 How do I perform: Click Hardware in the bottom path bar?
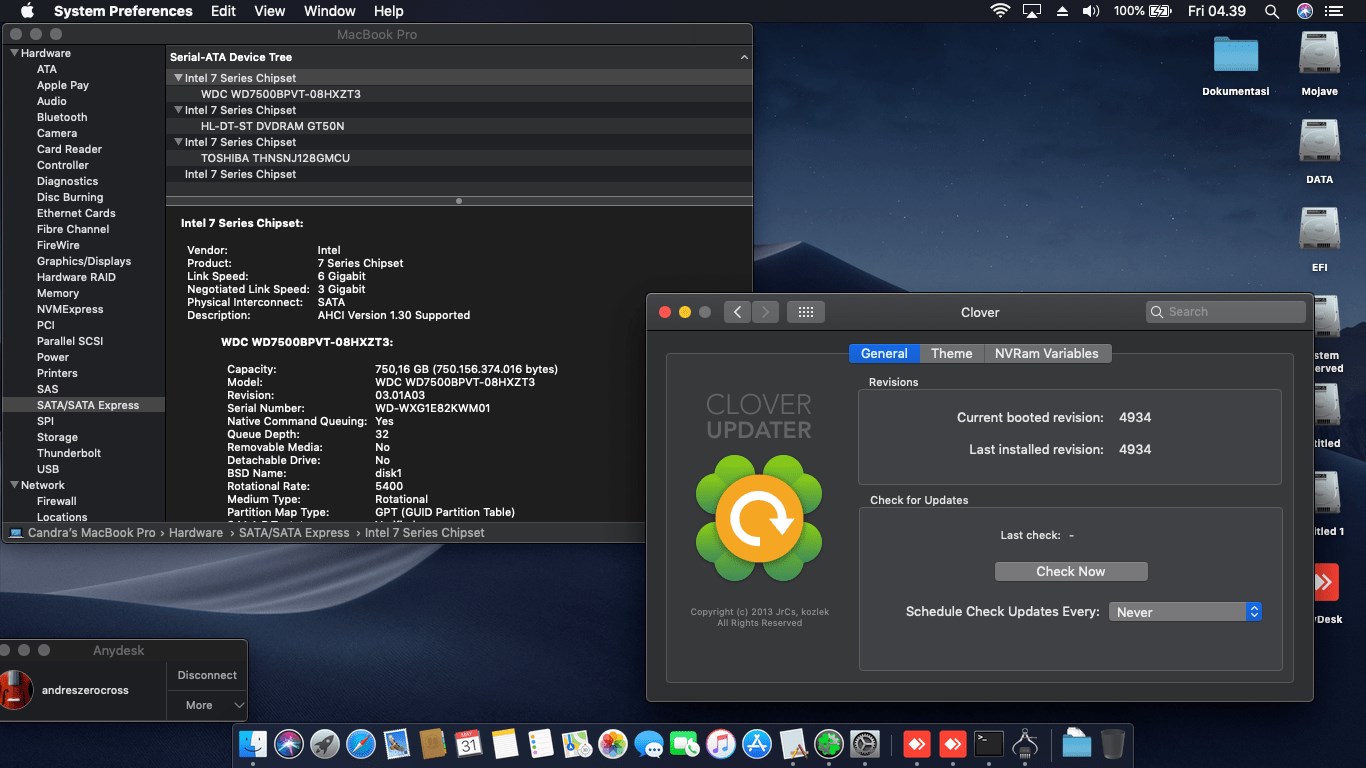(196, 533)
